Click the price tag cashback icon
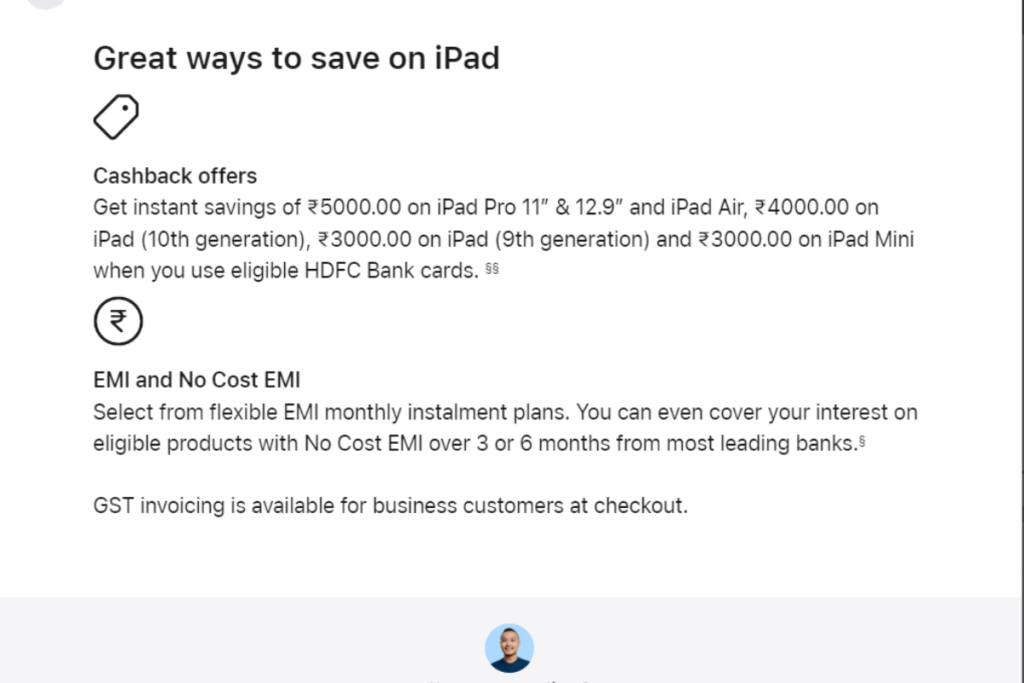Screen dimensions: 1024x683 pos(116,117)
